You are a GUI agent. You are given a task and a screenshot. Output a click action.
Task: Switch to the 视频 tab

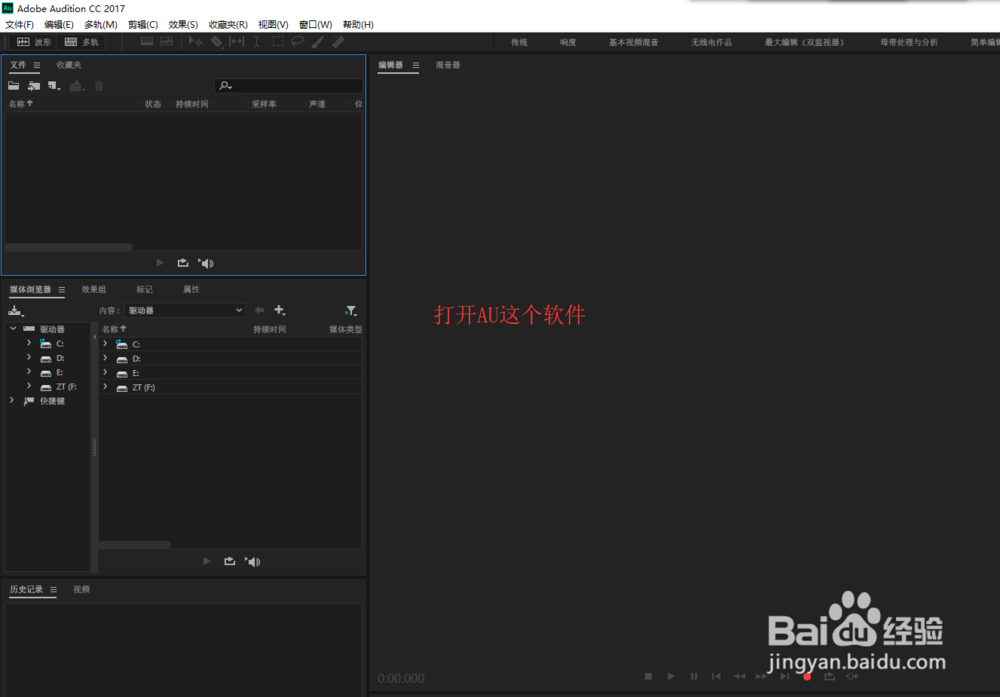tap(82, 590)
